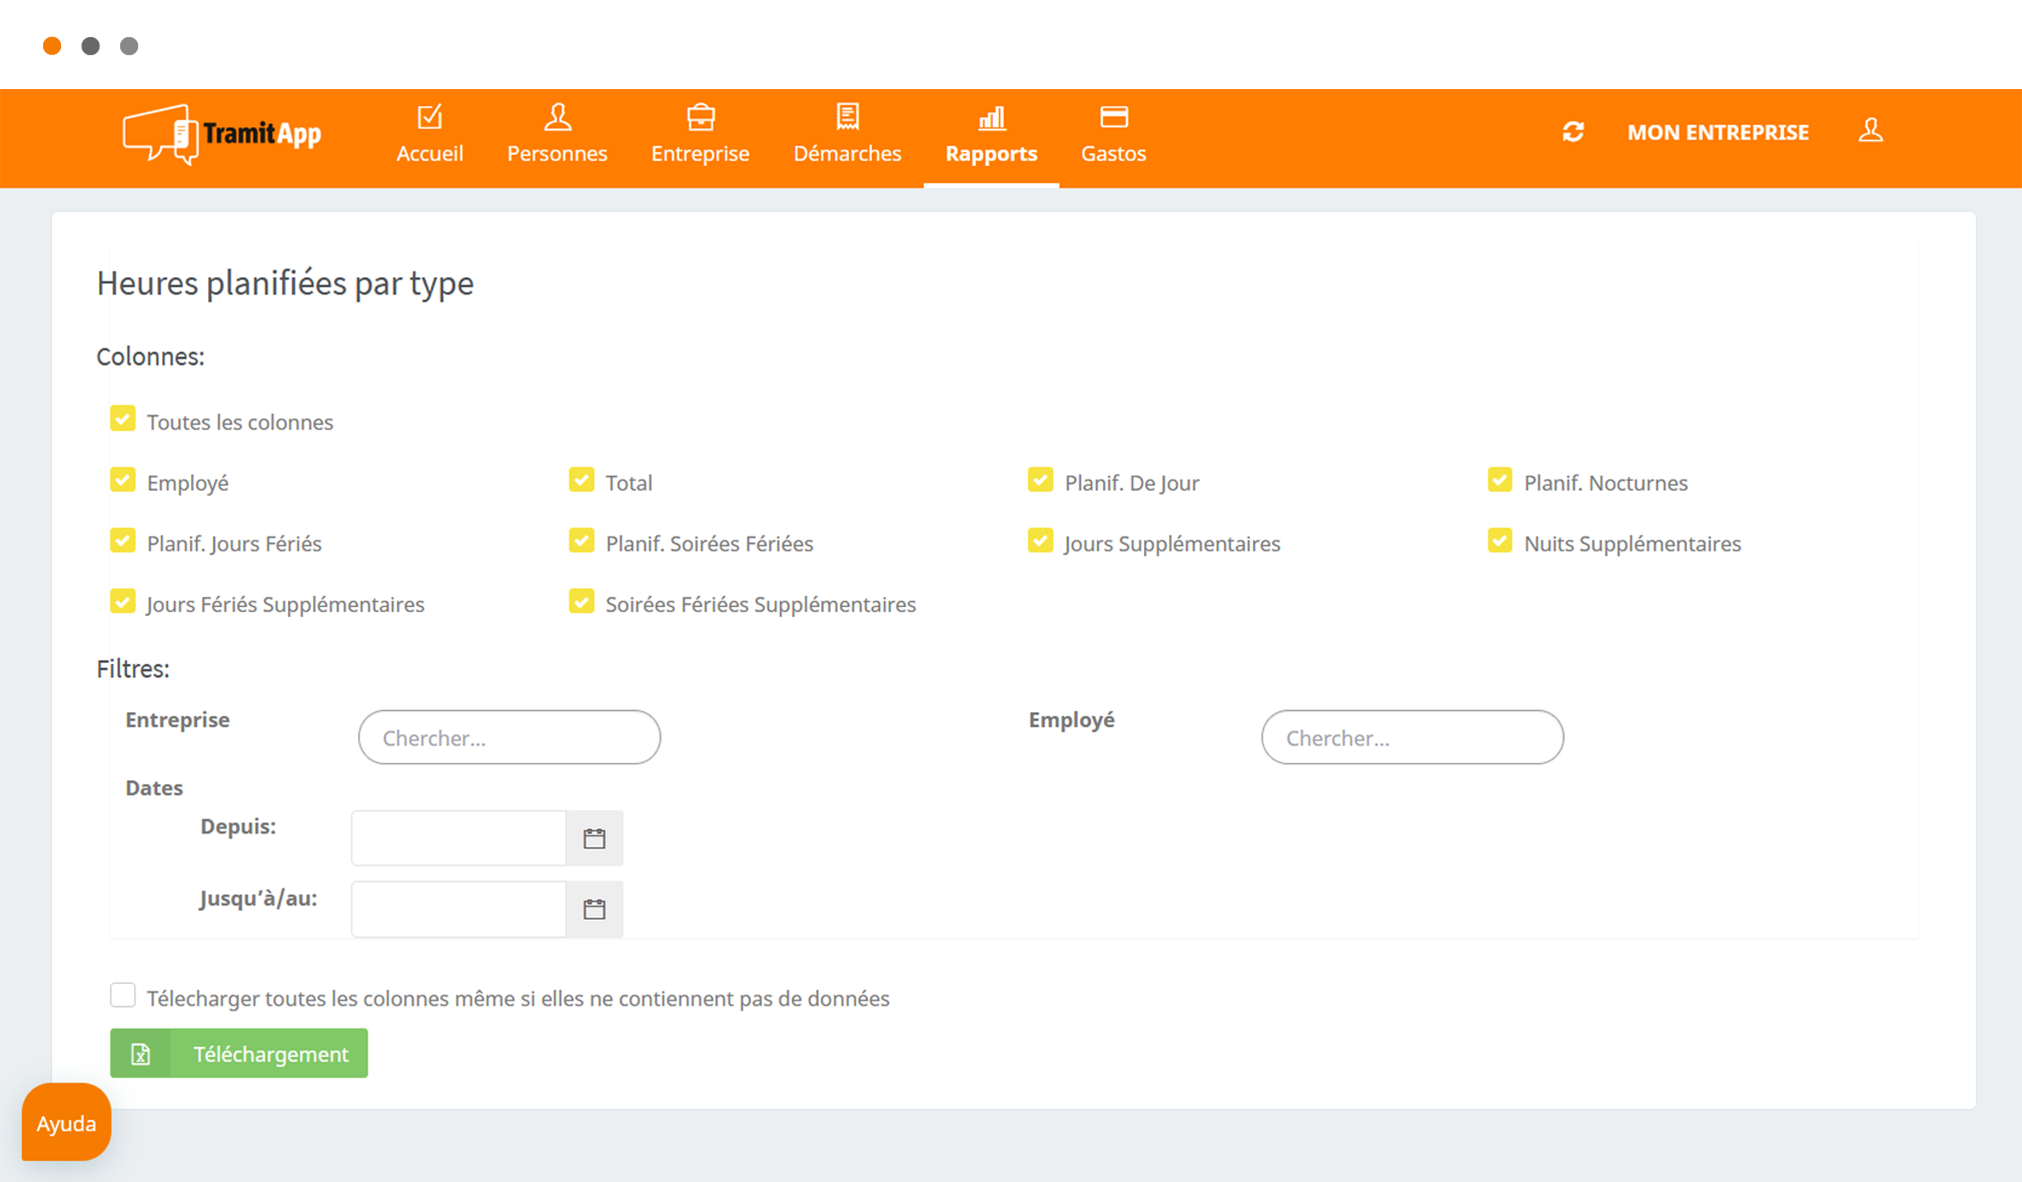Click the Personnes person icon
This screenshot has width=2022, height=1182.
557,117
